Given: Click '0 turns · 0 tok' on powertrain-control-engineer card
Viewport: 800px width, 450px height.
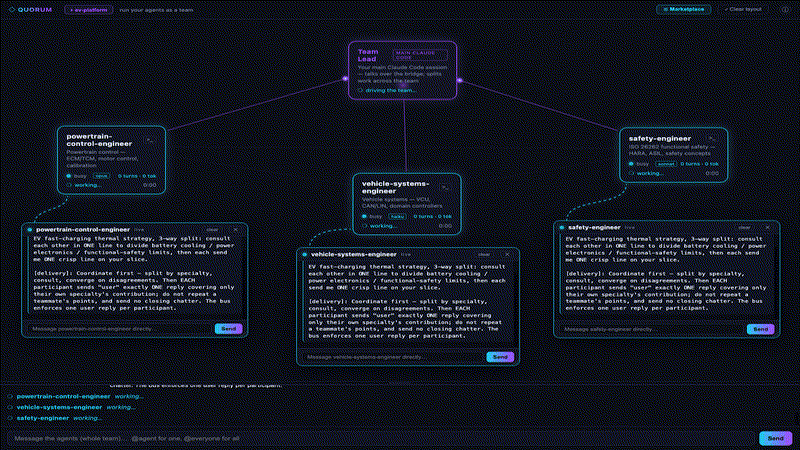Looking at the screenshot, I should pos(137,176).
